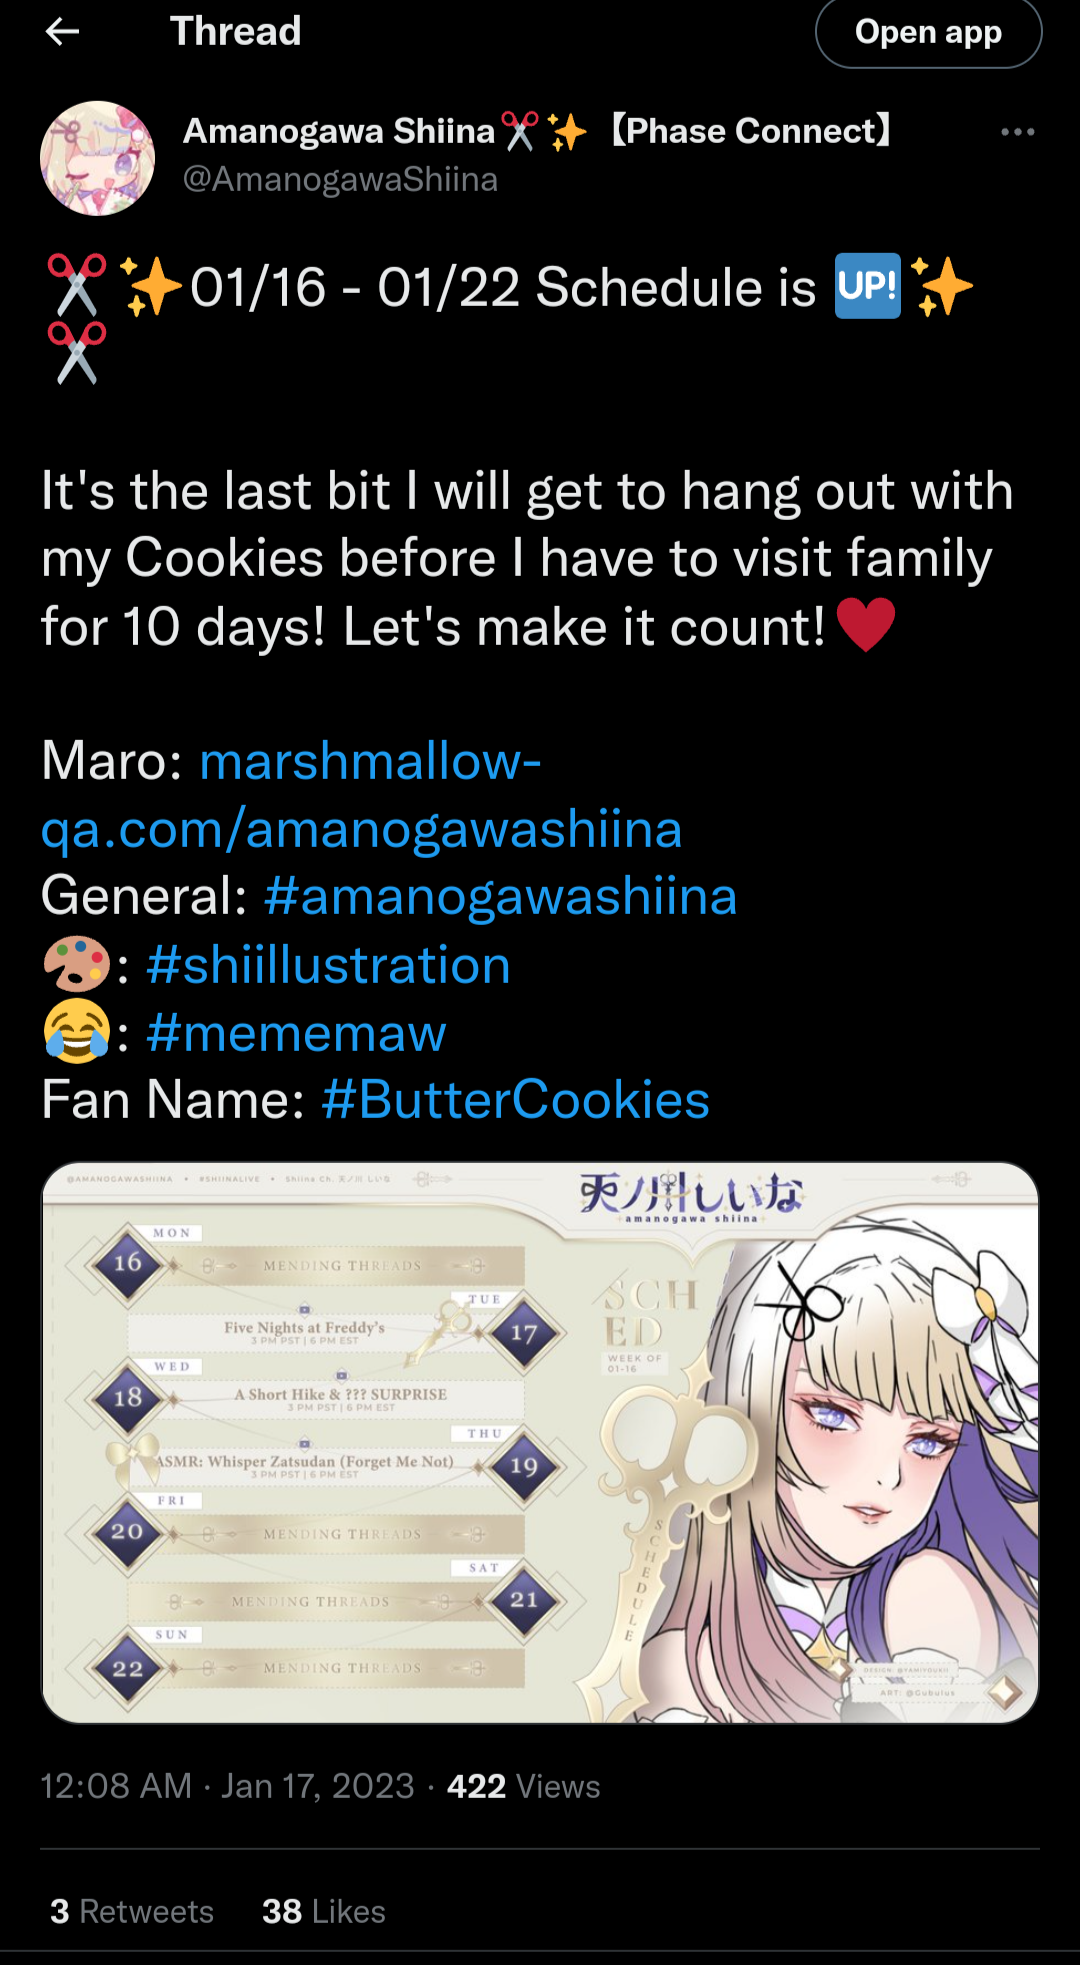Tap the Open app button
Image resolution: width=1080 pixels, height=1965 pixels.
click(928, 32)
